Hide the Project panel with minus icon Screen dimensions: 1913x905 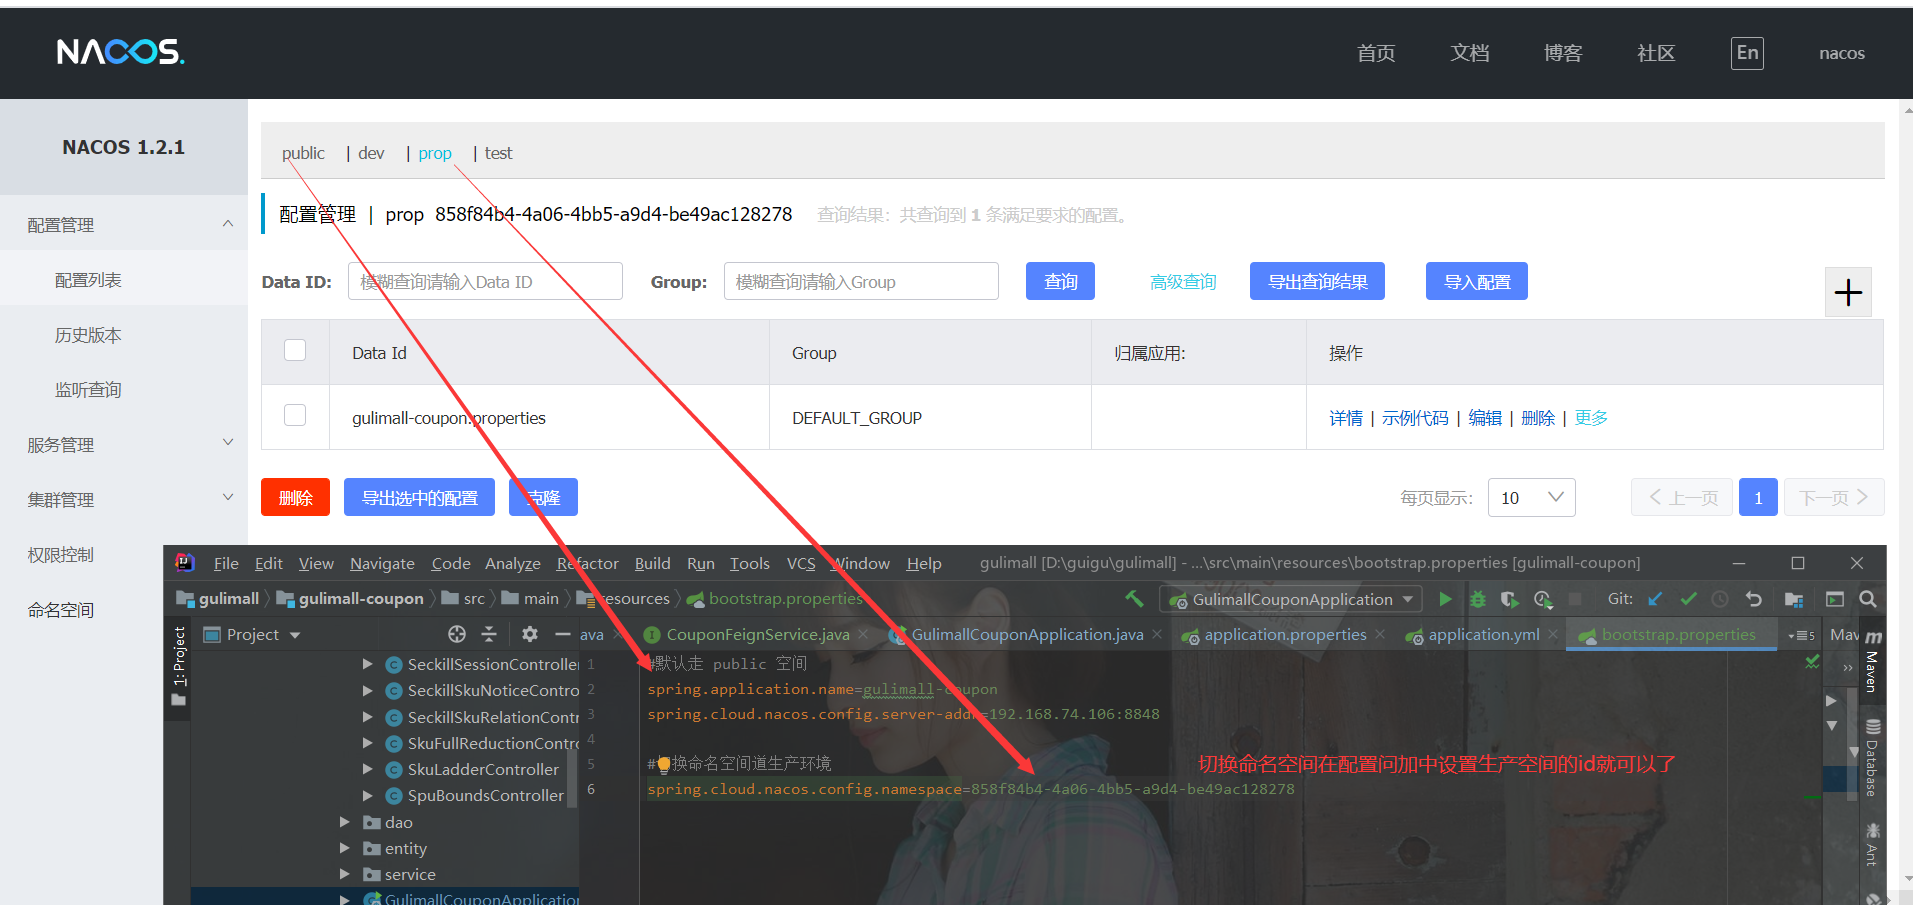(x=563, y=634)
